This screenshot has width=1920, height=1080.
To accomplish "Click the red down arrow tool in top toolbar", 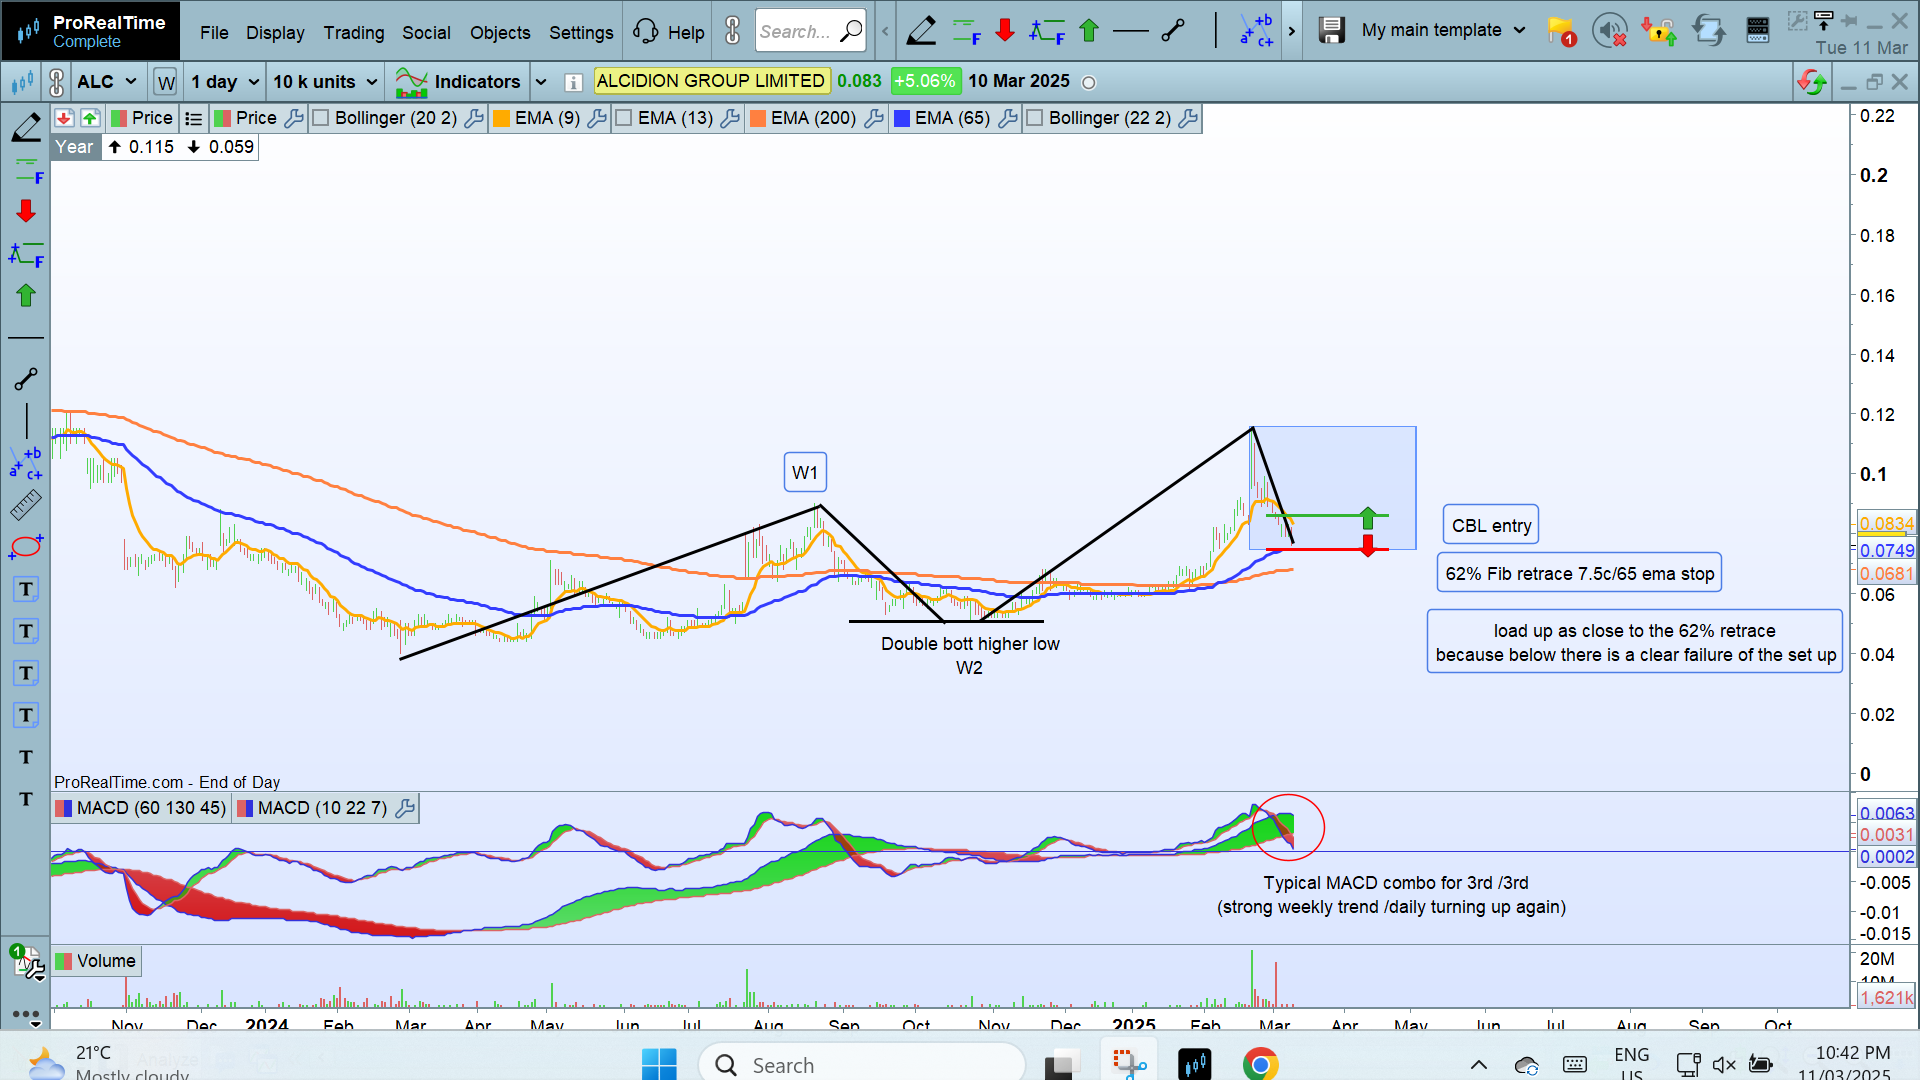I will pos(1005,30).
